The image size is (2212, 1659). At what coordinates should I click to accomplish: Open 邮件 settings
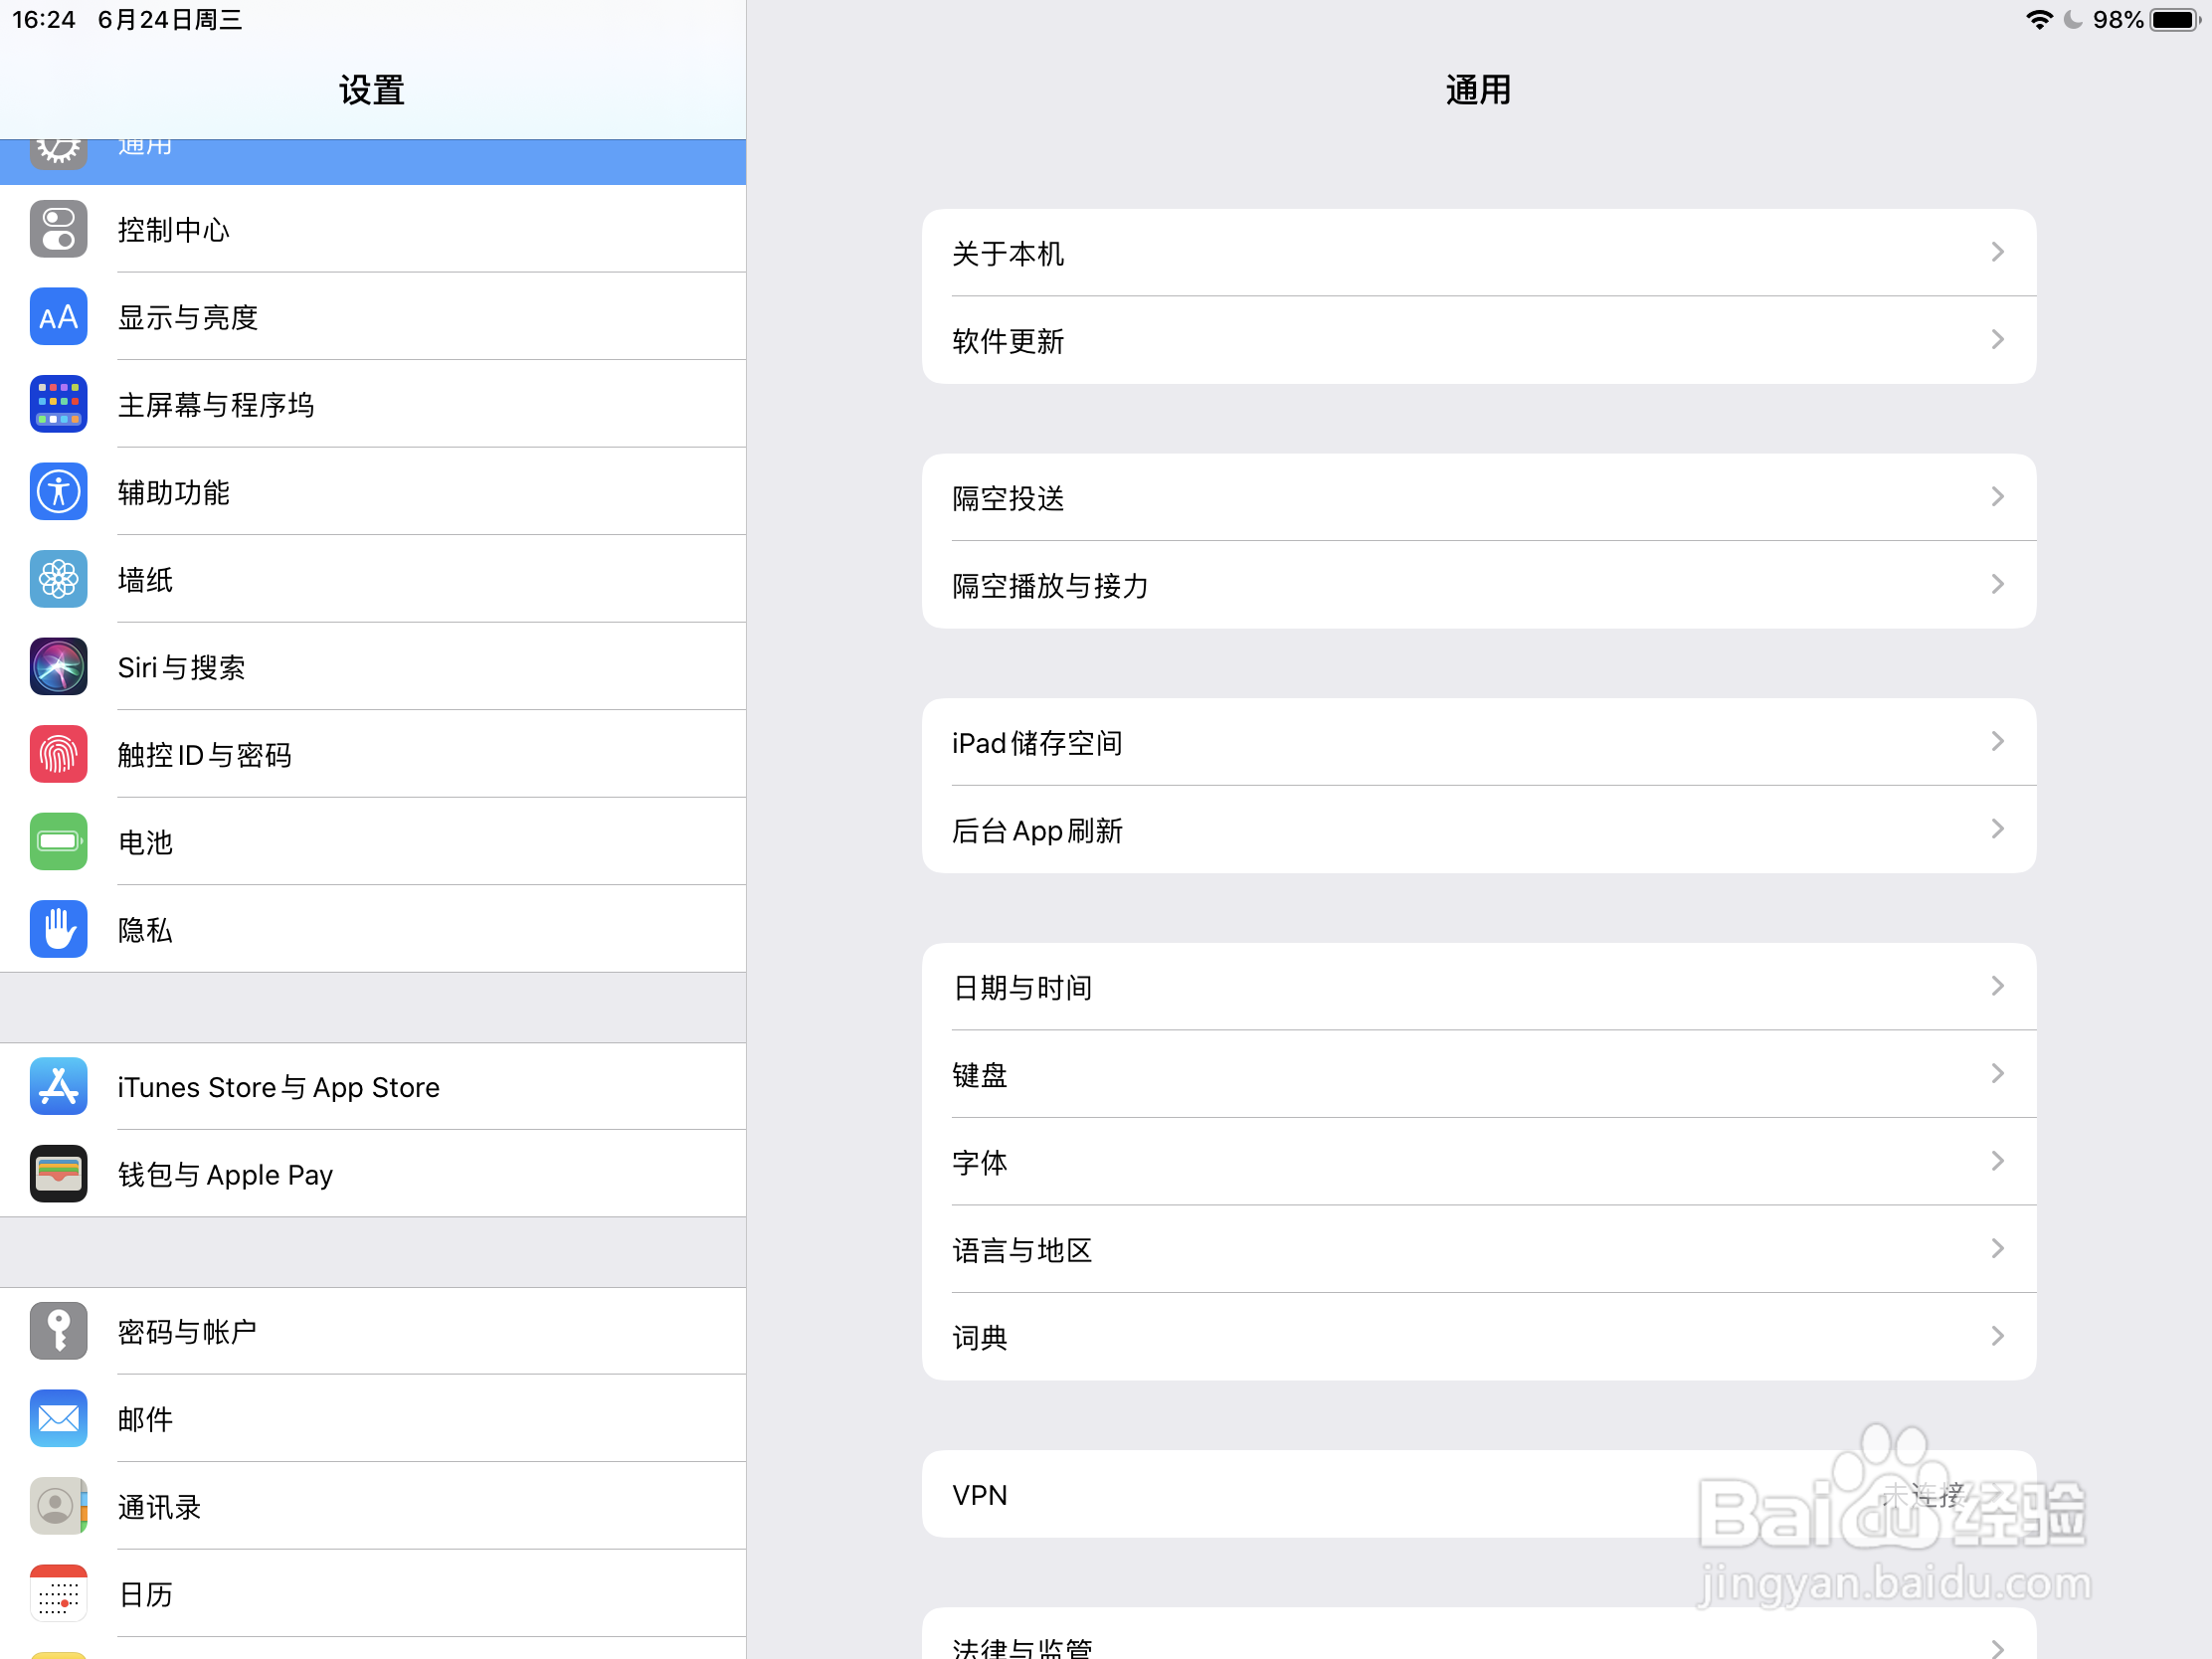373,1418
